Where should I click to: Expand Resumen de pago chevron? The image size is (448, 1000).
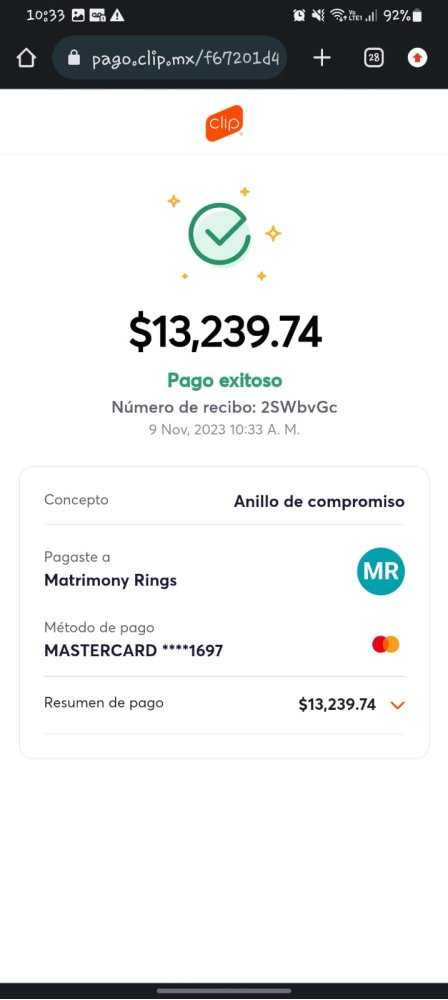click(x=397, y=705)
